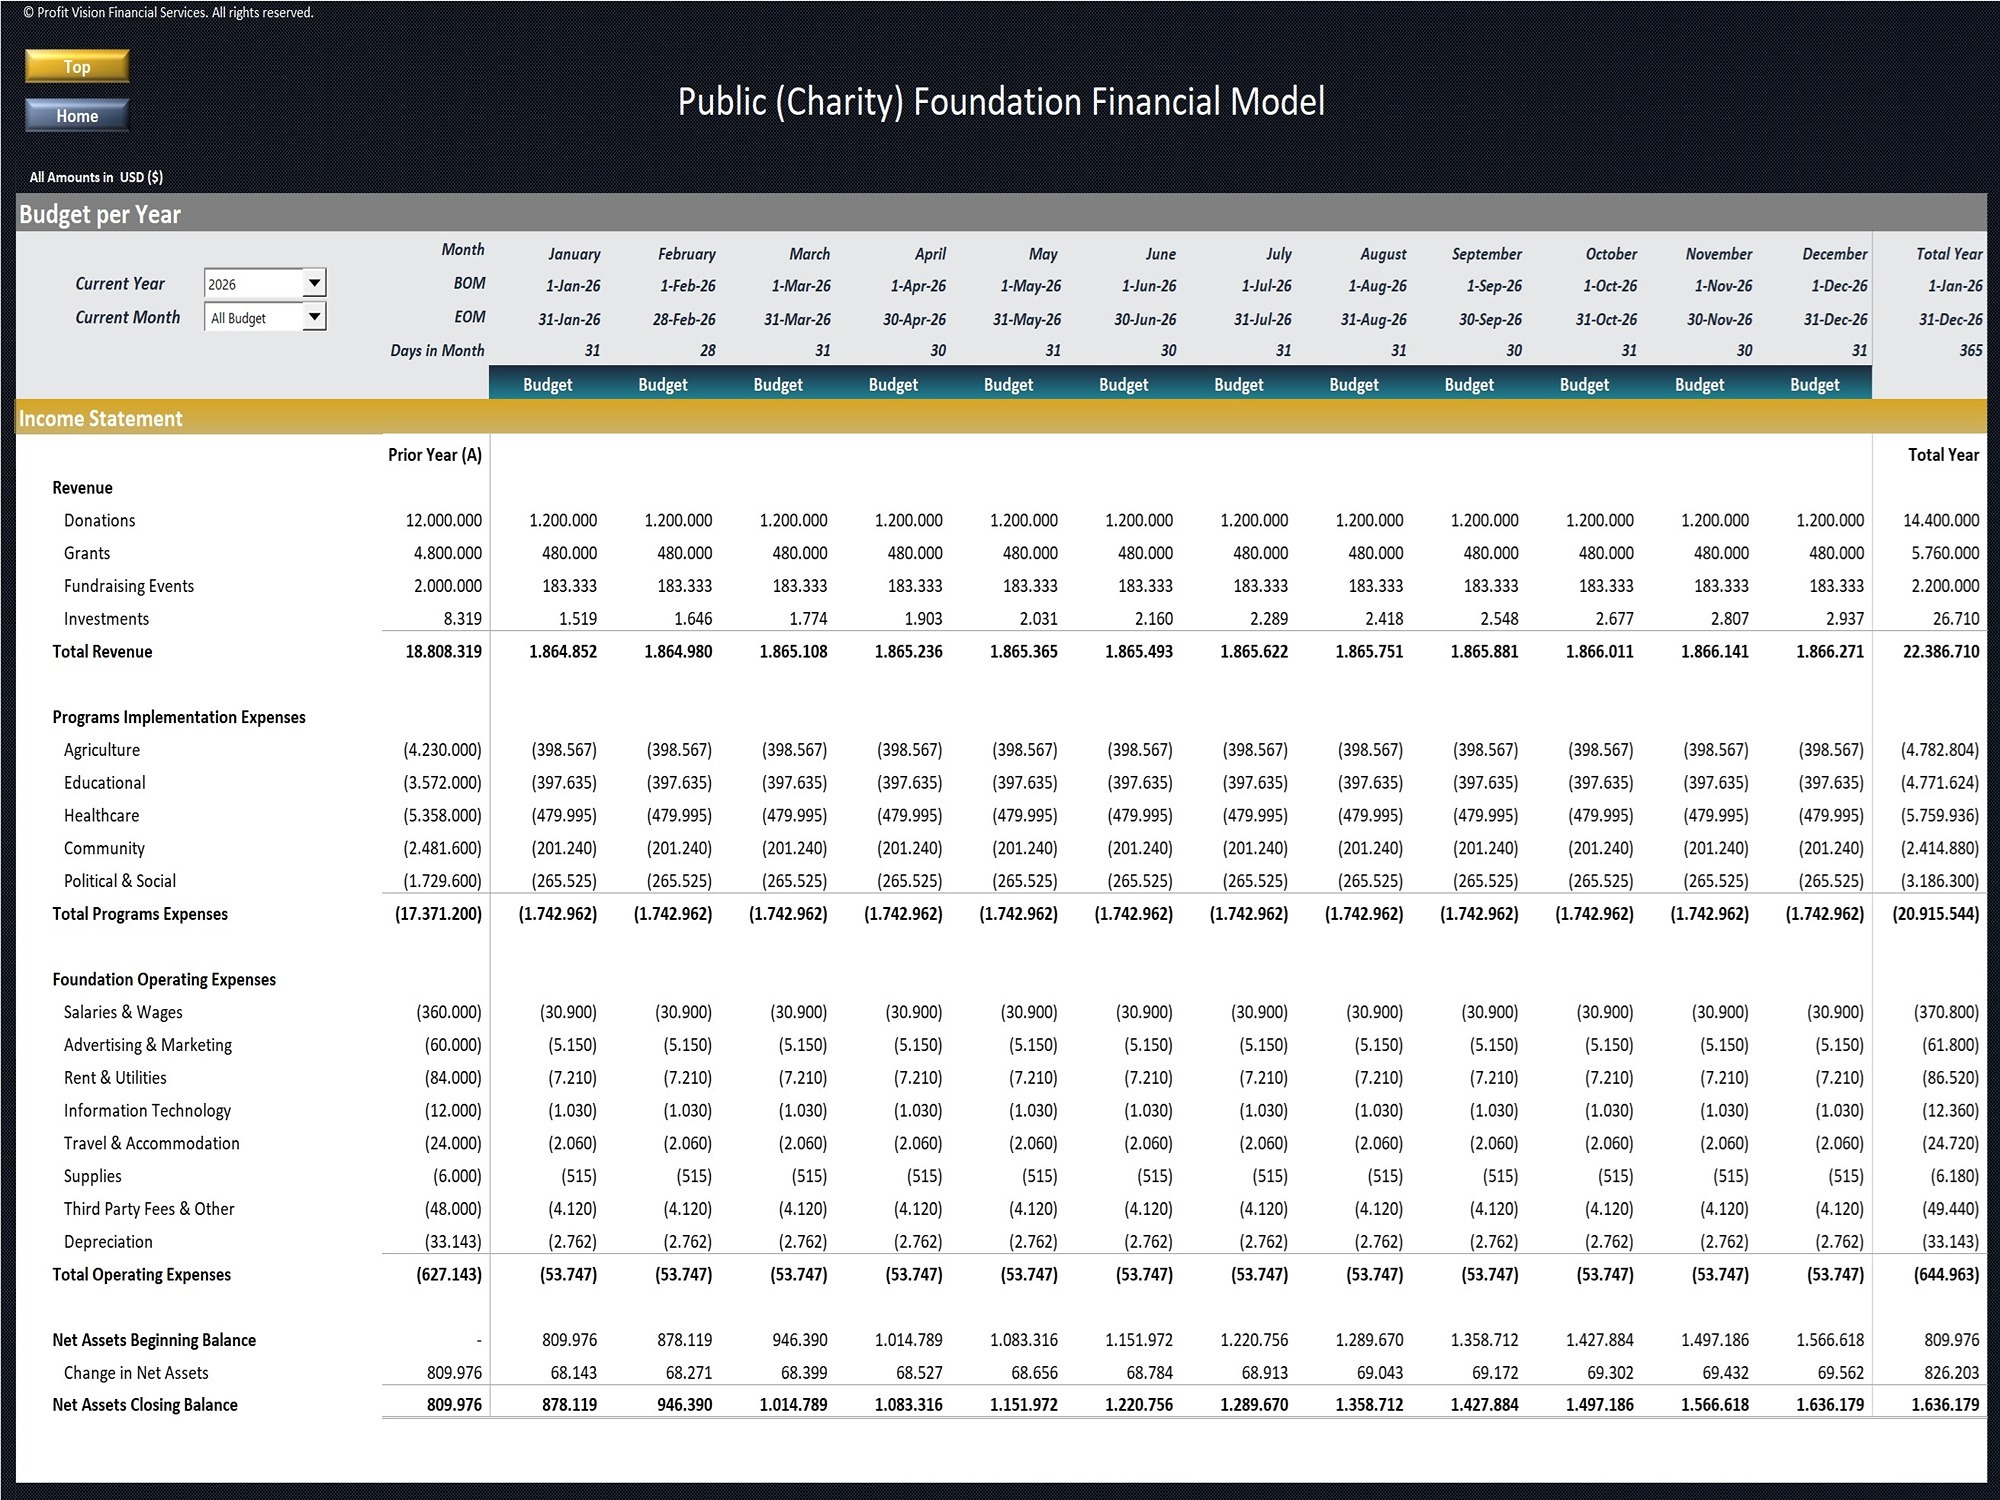Select Information Technology row label

coord(147,1111)
